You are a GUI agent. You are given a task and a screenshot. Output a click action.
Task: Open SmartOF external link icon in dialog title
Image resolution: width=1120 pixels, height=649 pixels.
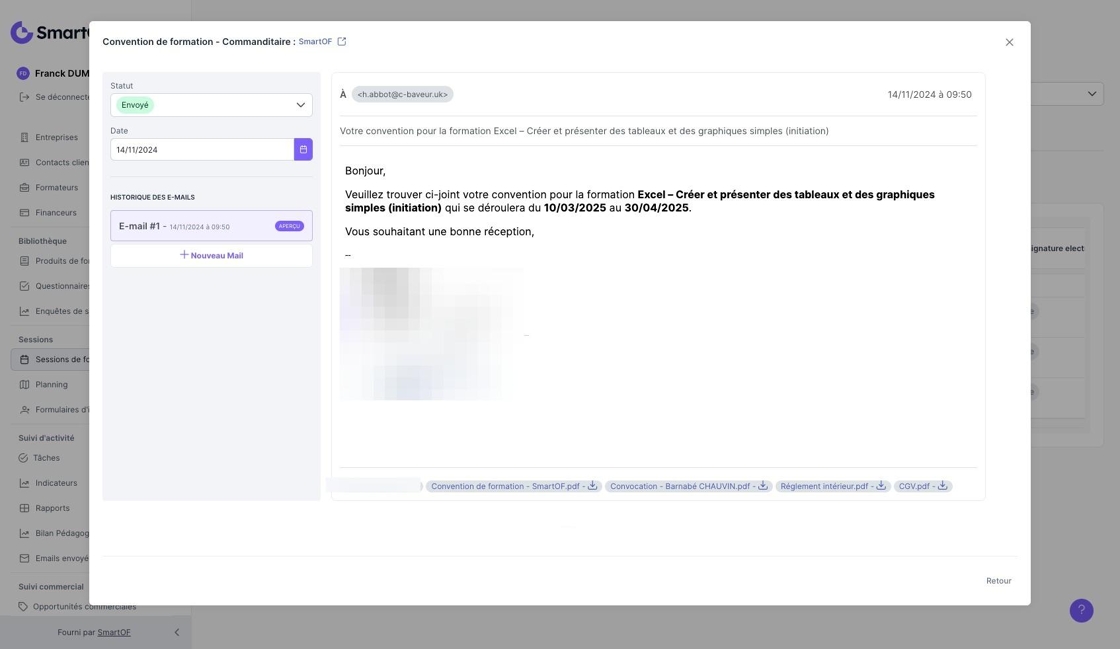point(342,41)
